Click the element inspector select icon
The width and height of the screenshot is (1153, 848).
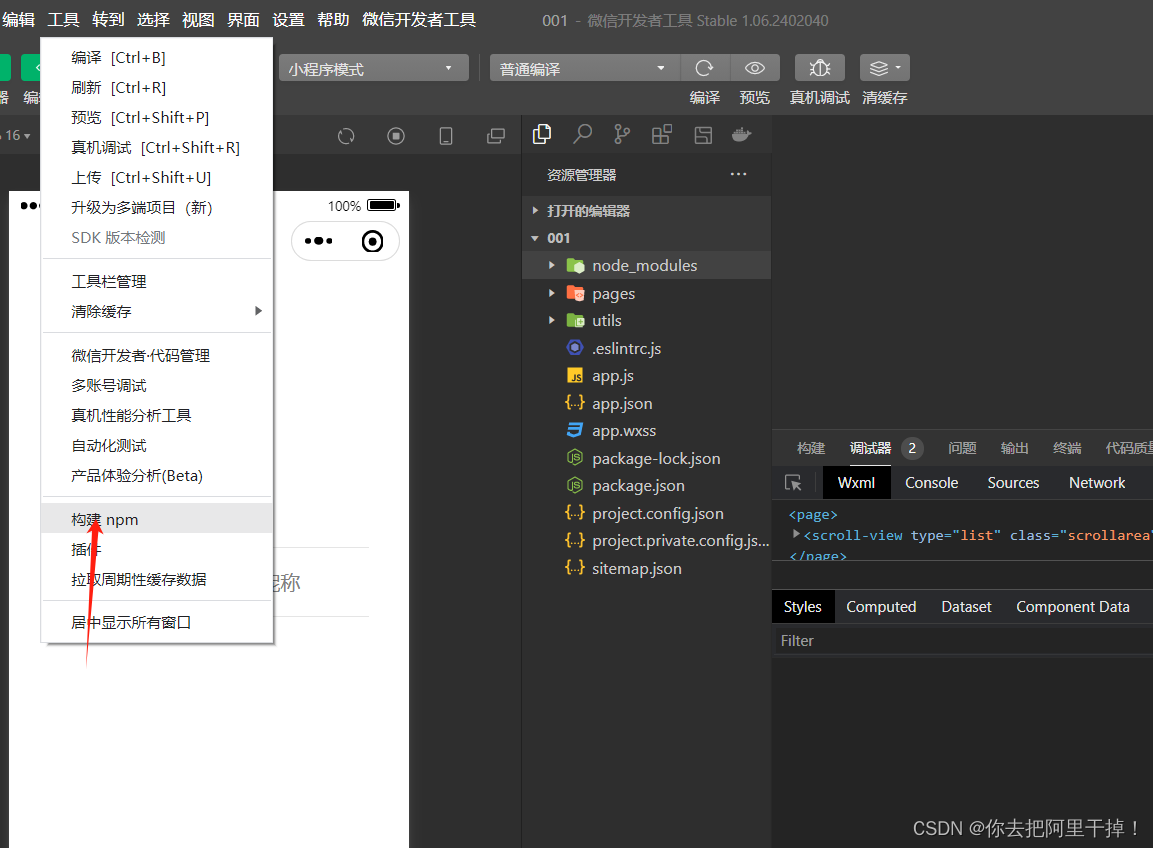793,482
